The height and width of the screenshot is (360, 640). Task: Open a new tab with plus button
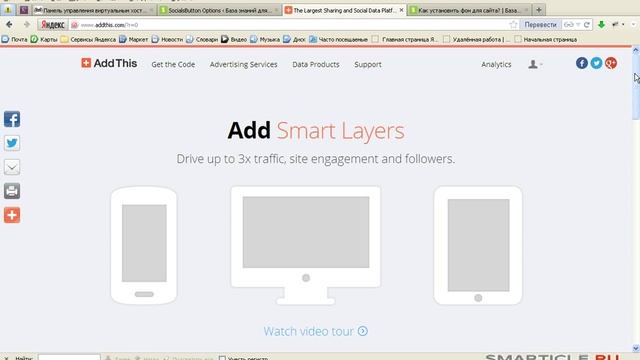tap(539, 10)
